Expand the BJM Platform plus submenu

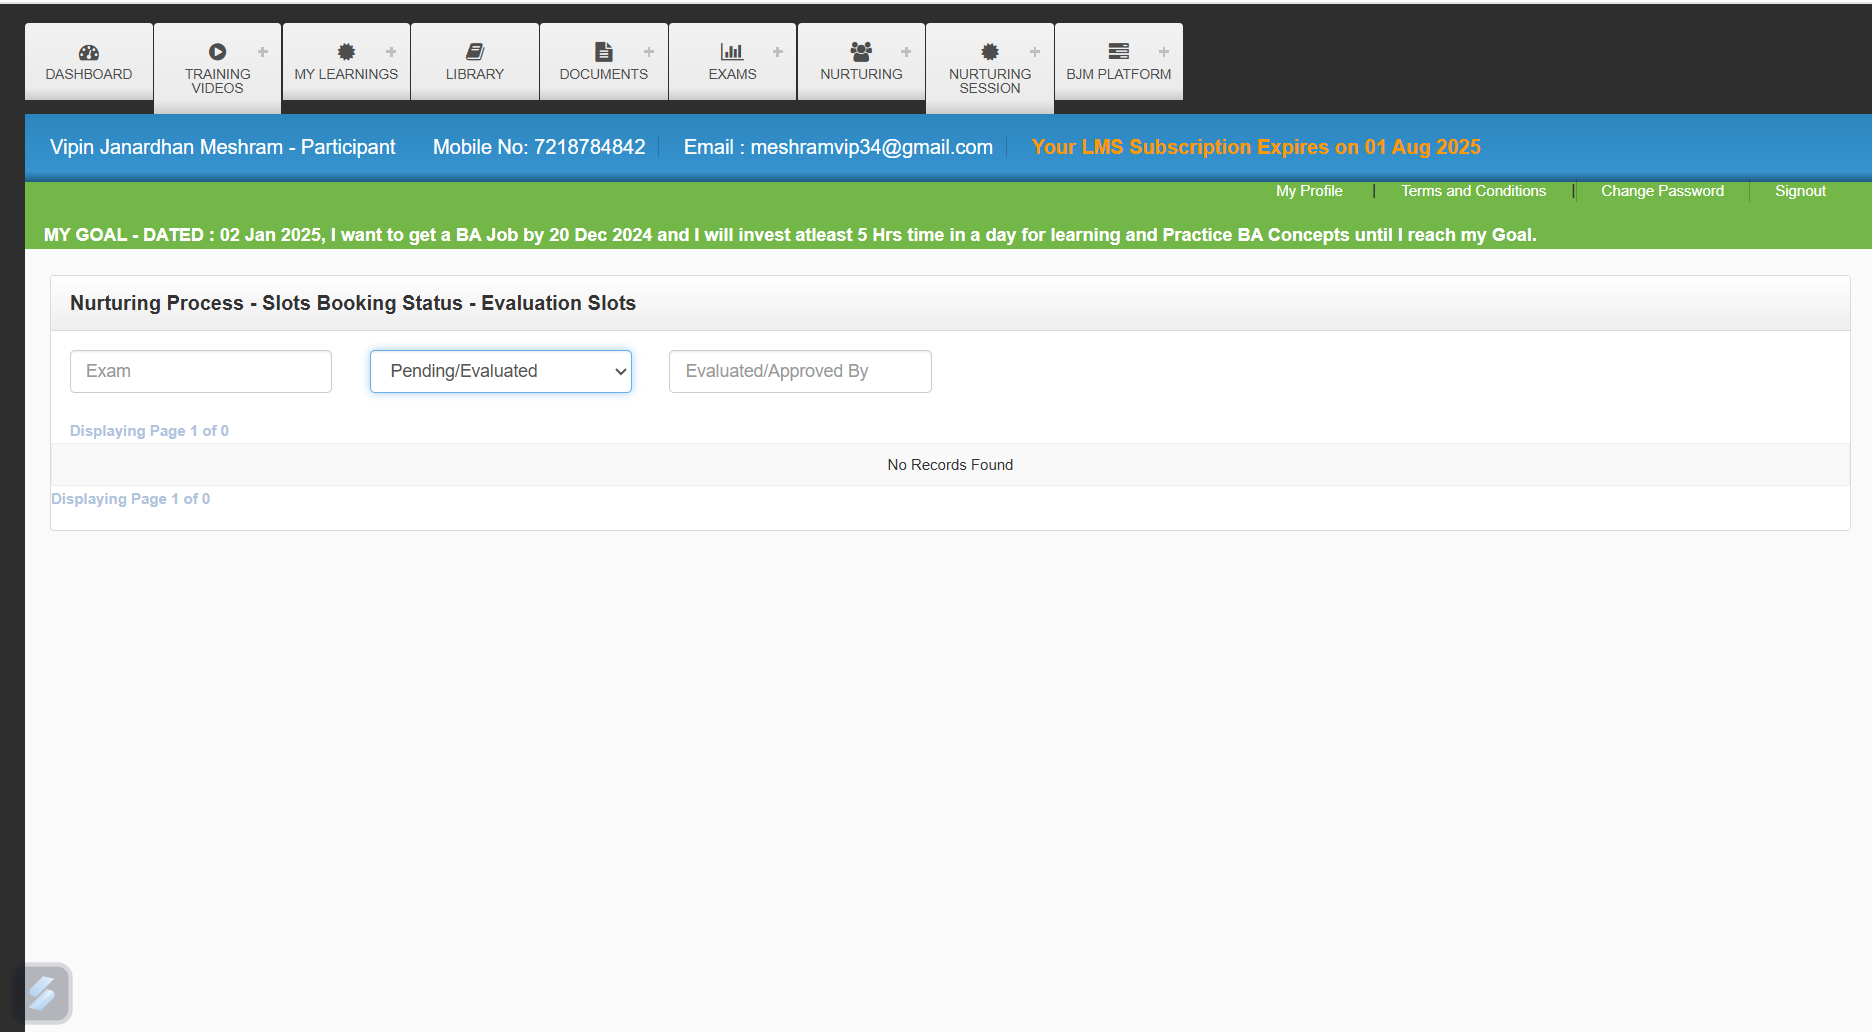pos(1164,52)
